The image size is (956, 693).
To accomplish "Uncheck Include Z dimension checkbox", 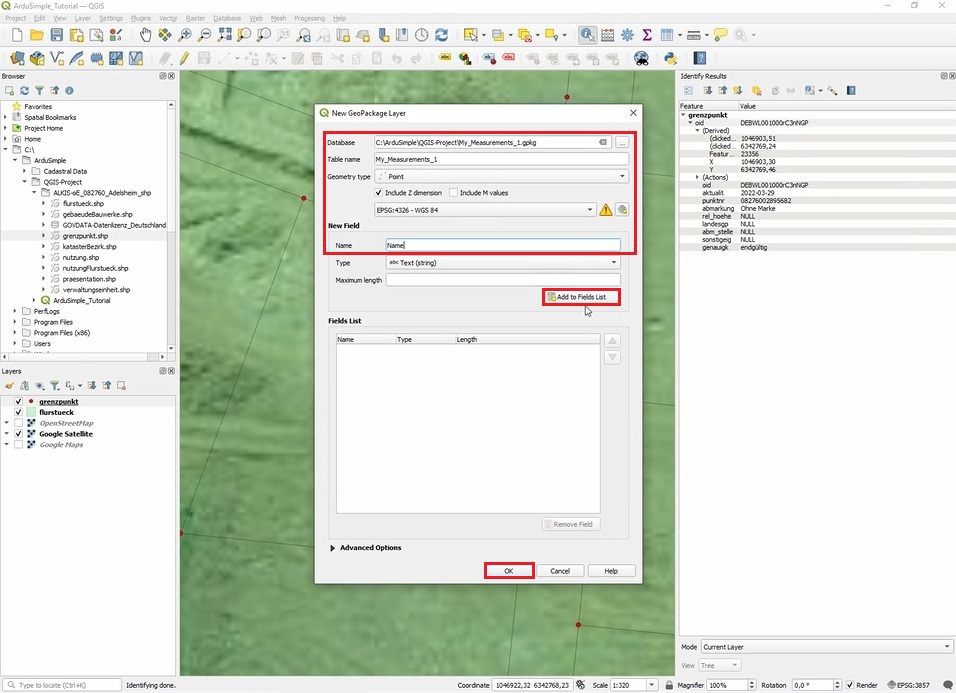I will click(378, 193).
